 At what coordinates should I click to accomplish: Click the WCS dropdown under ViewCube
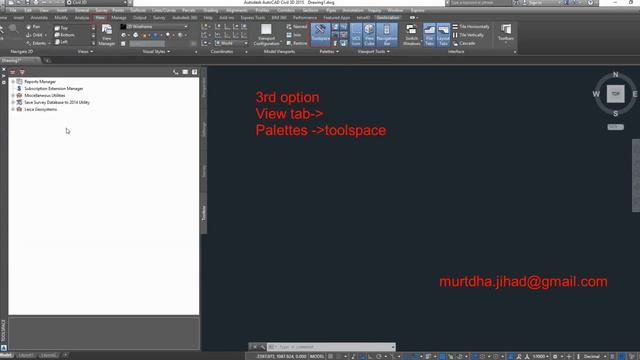point(616,127)
